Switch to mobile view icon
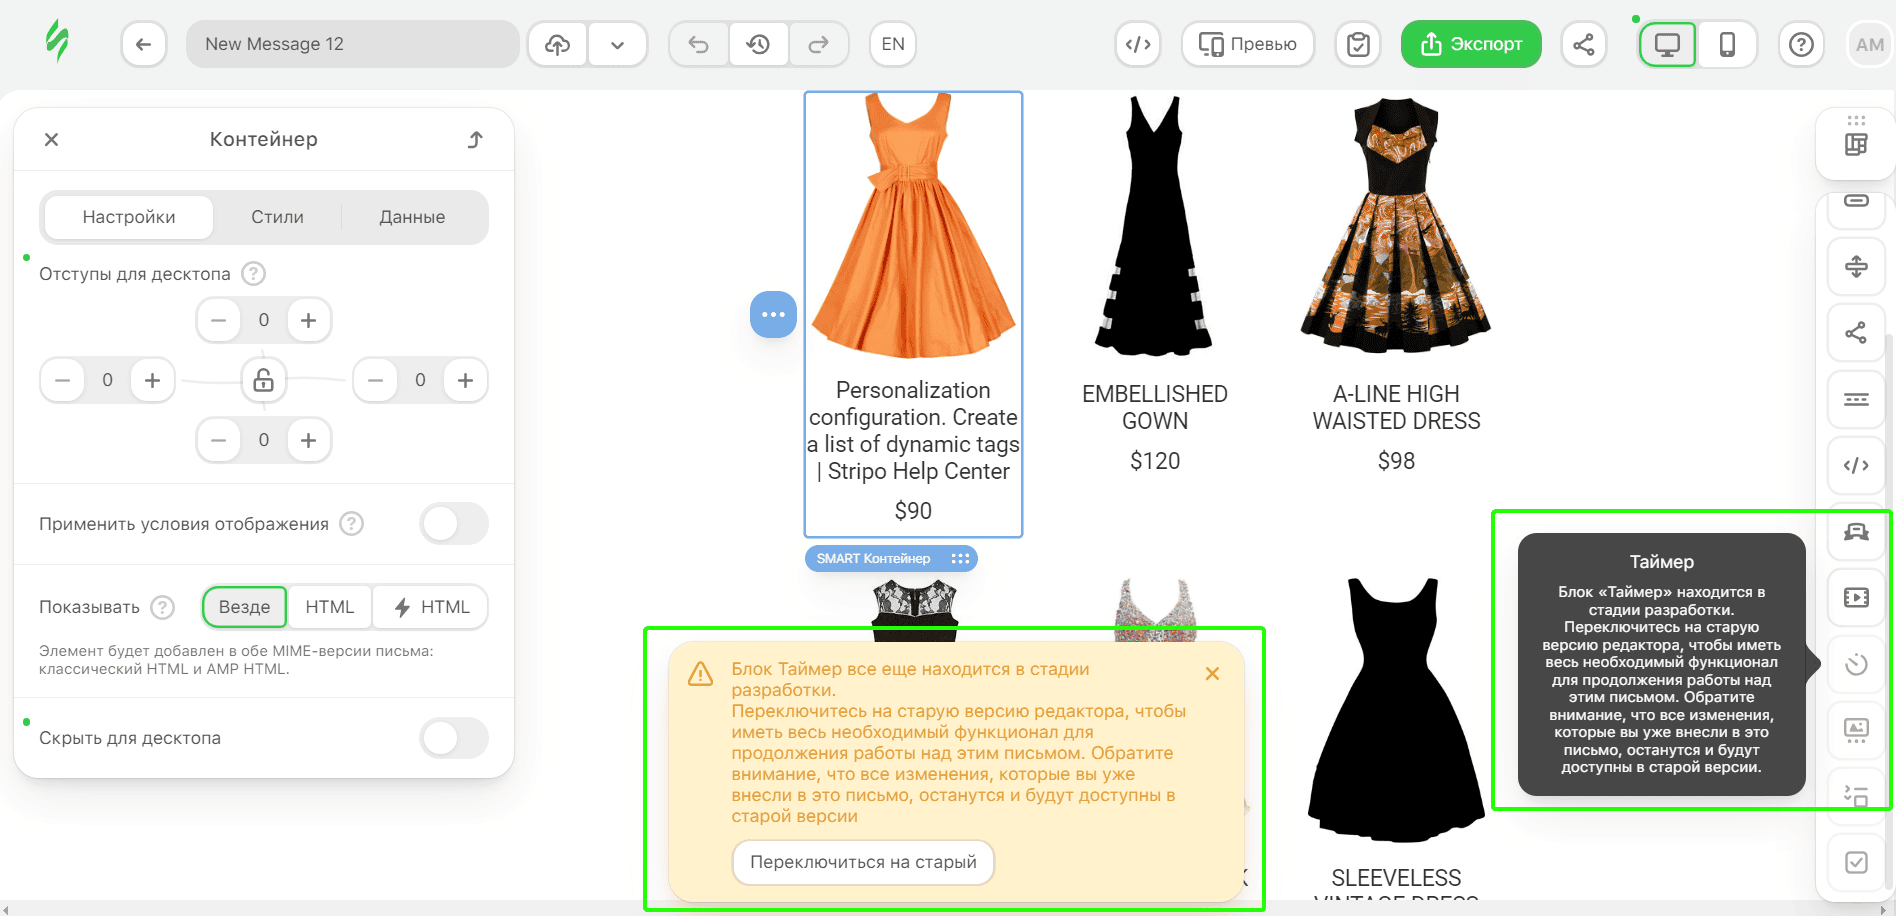The height and width of the screenshot is (916, 1896). pyautogui.click(x=1727, y=44)
